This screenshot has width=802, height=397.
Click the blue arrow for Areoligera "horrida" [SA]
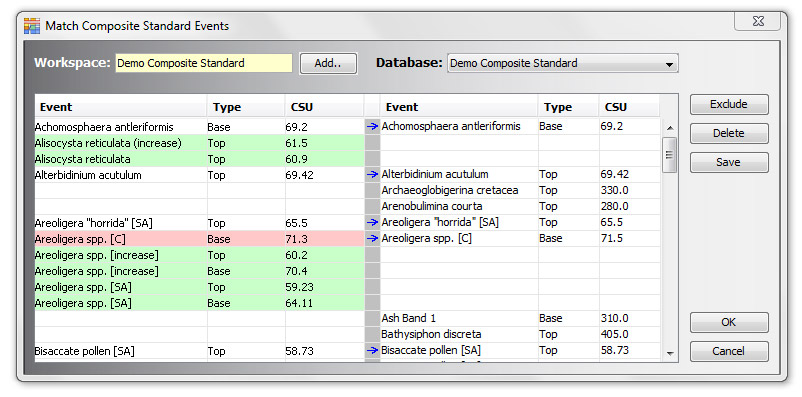[x=372, y=223]
